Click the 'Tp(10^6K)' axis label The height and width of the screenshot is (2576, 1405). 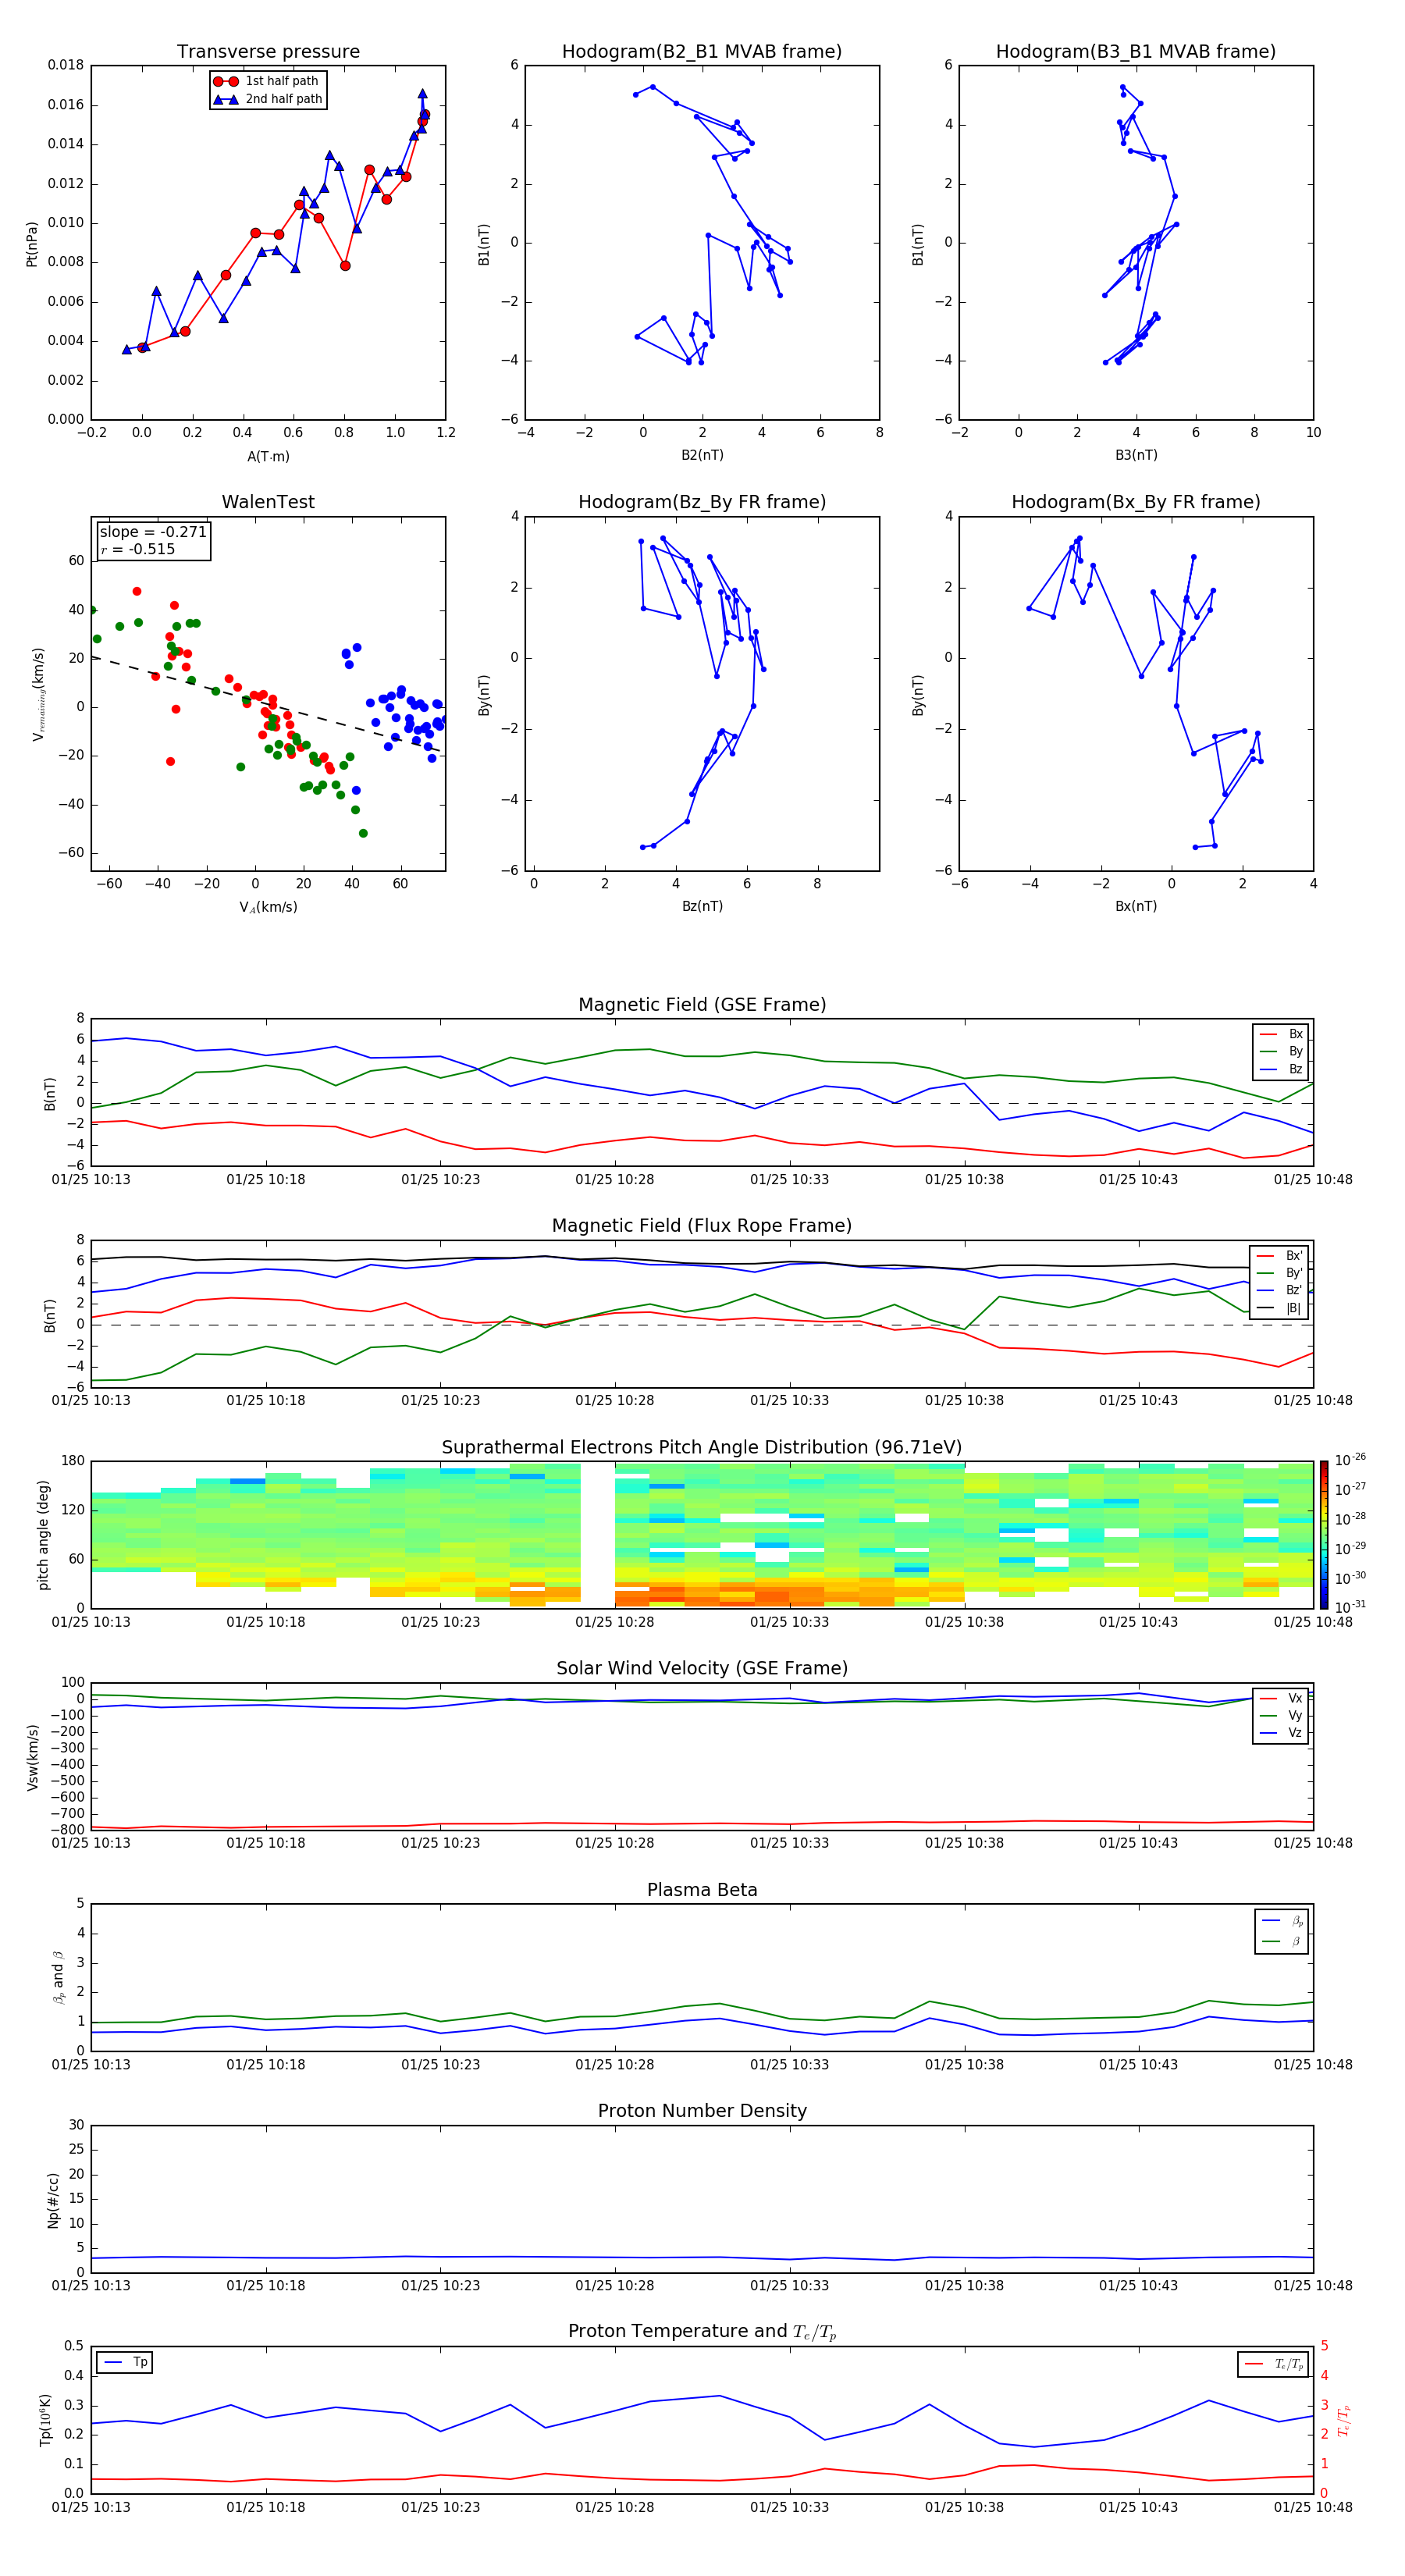[45, 2420]
